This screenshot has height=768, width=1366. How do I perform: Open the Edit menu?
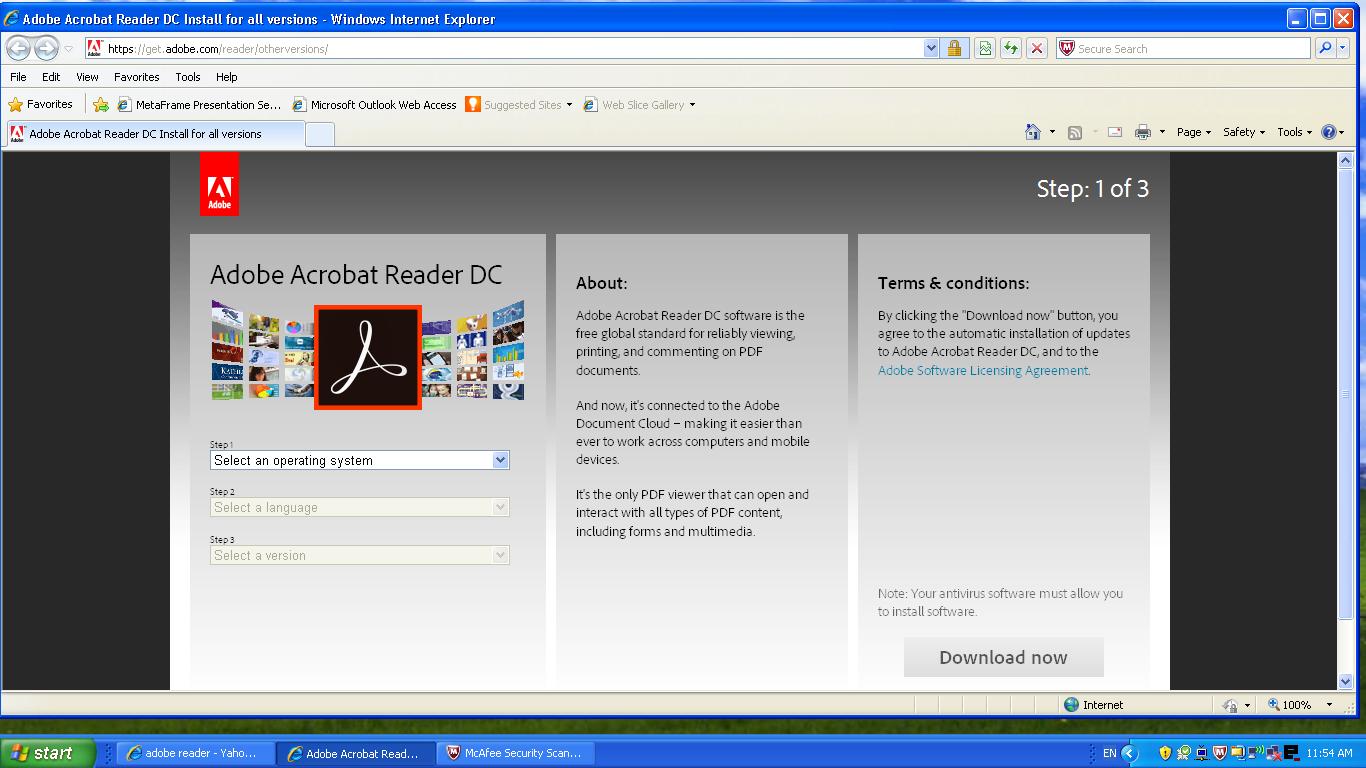tap(51, 77)
